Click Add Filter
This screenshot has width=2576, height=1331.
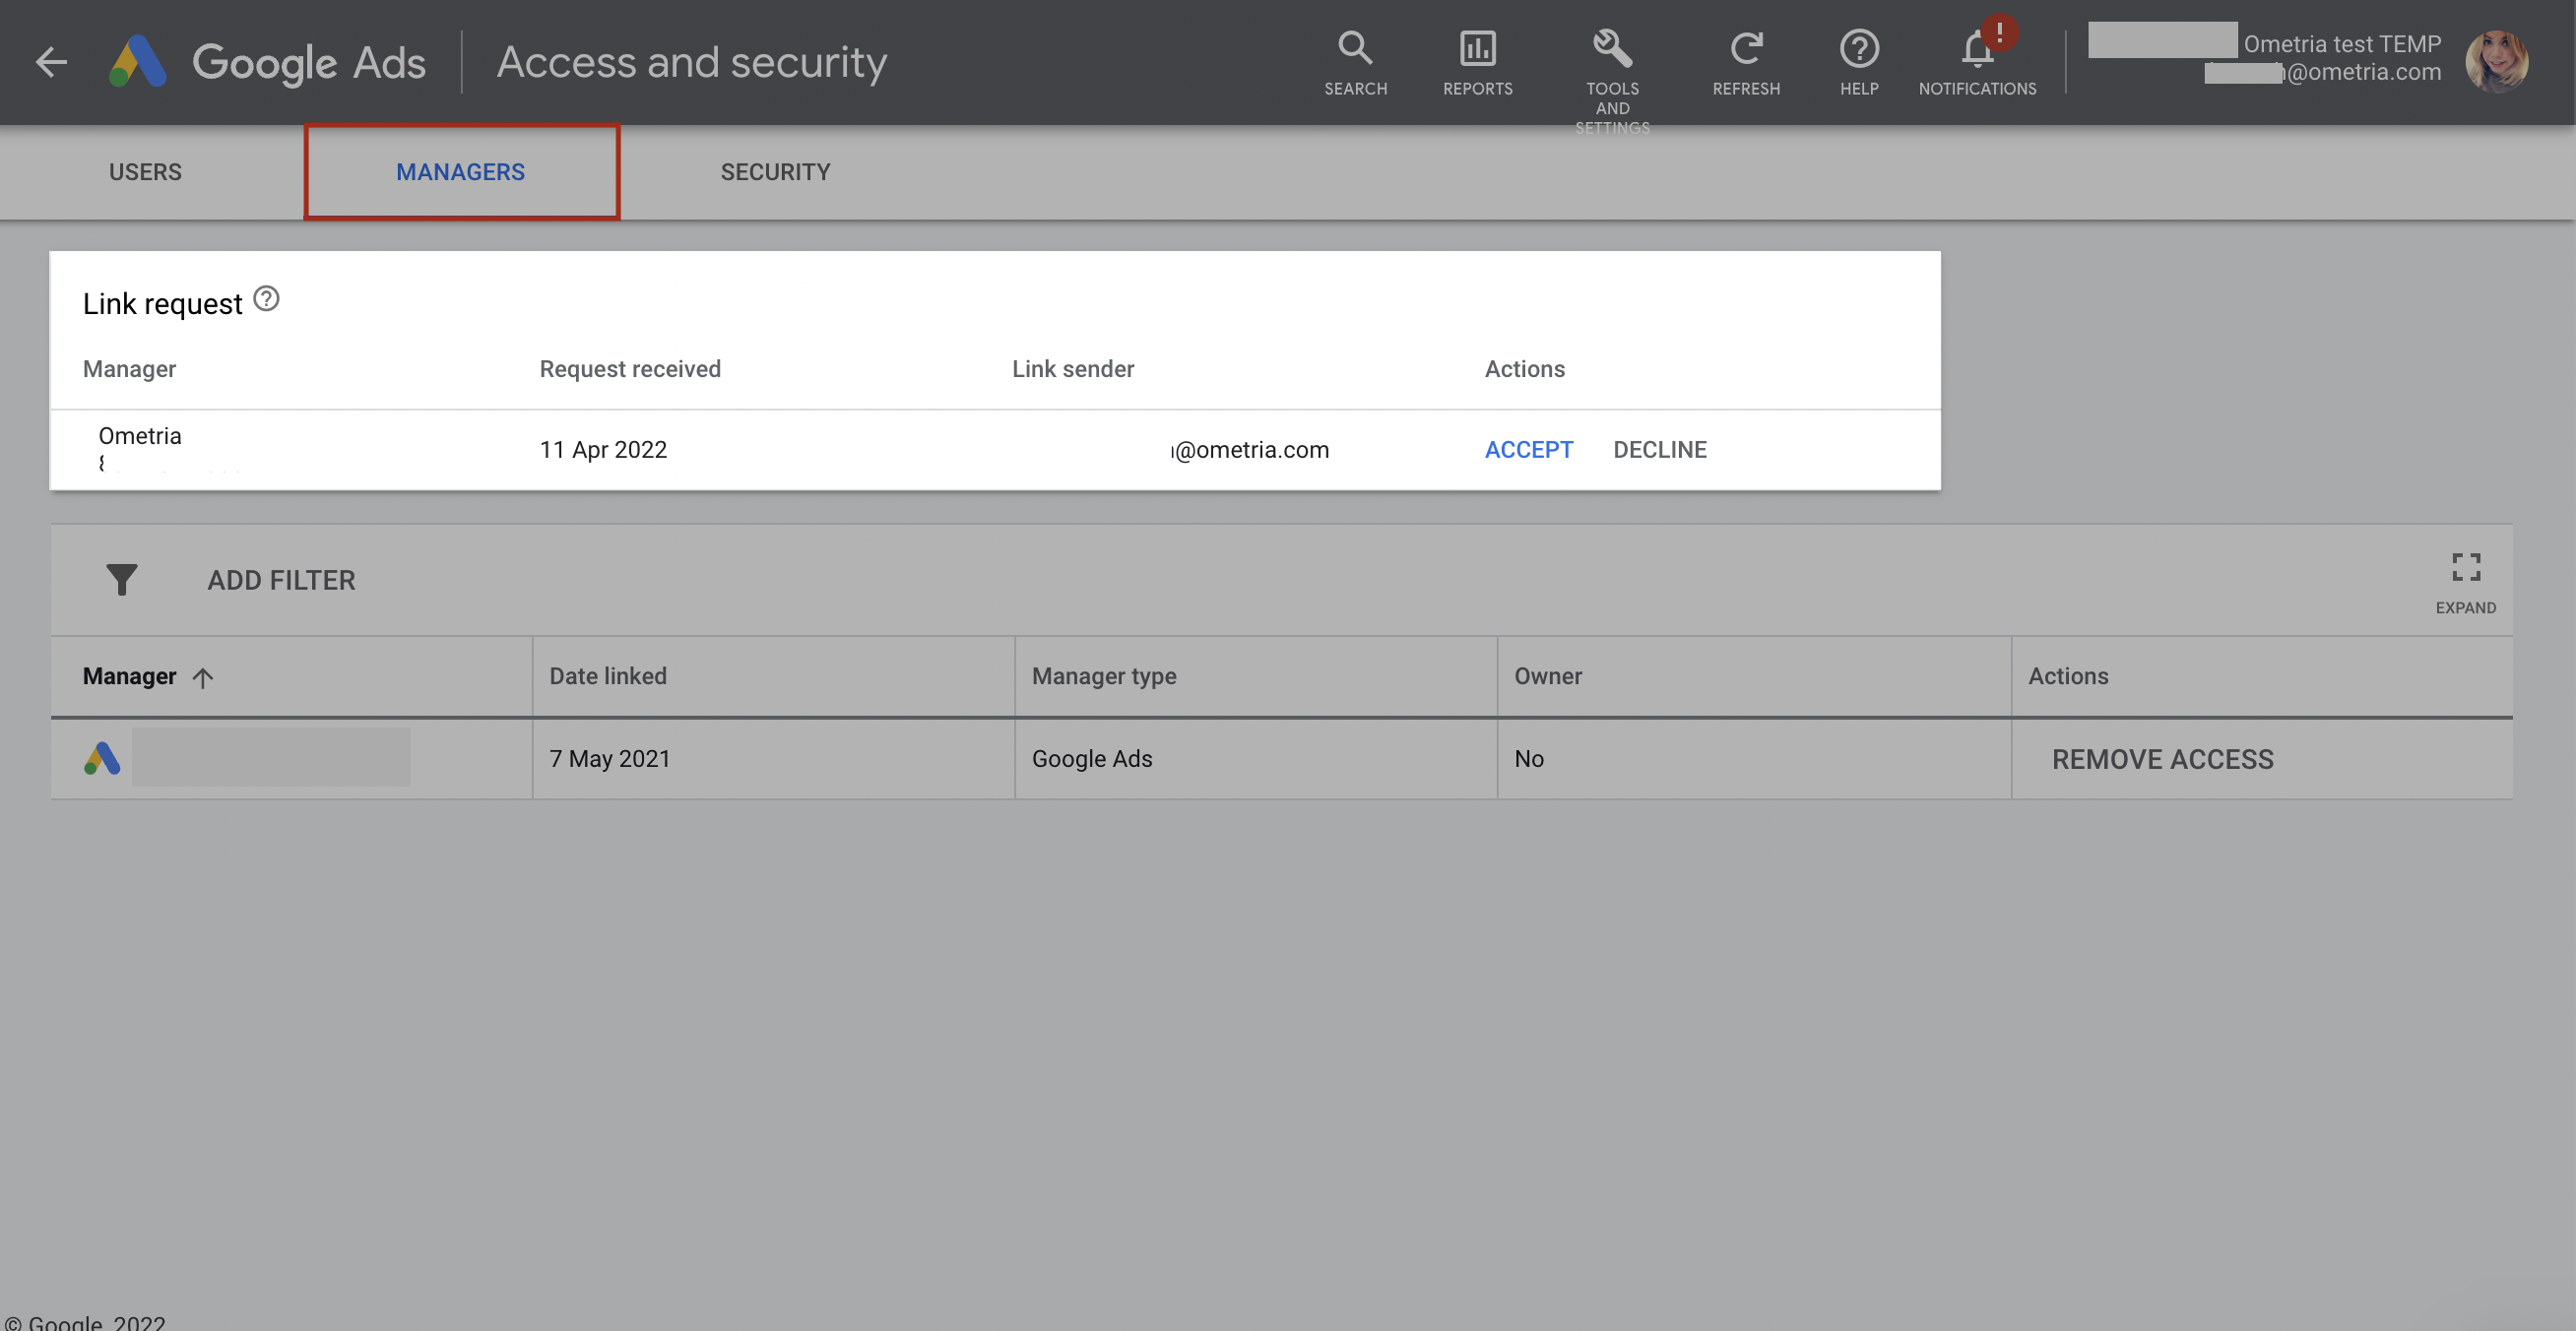(x=281, y=580)
